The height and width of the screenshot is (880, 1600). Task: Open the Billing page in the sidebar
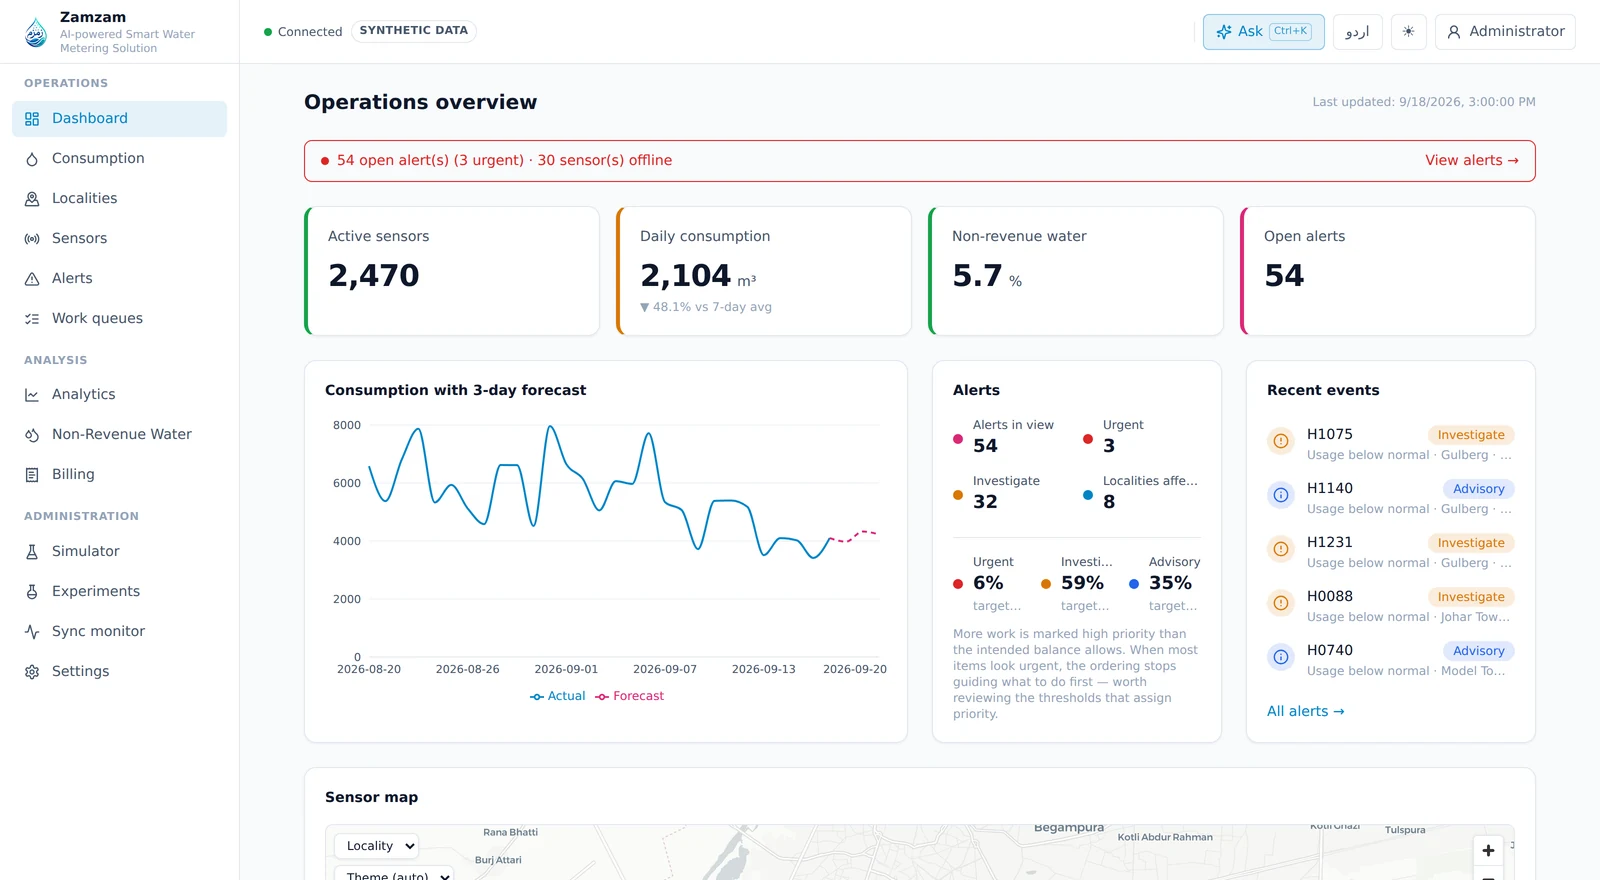[x=120, y=475]
